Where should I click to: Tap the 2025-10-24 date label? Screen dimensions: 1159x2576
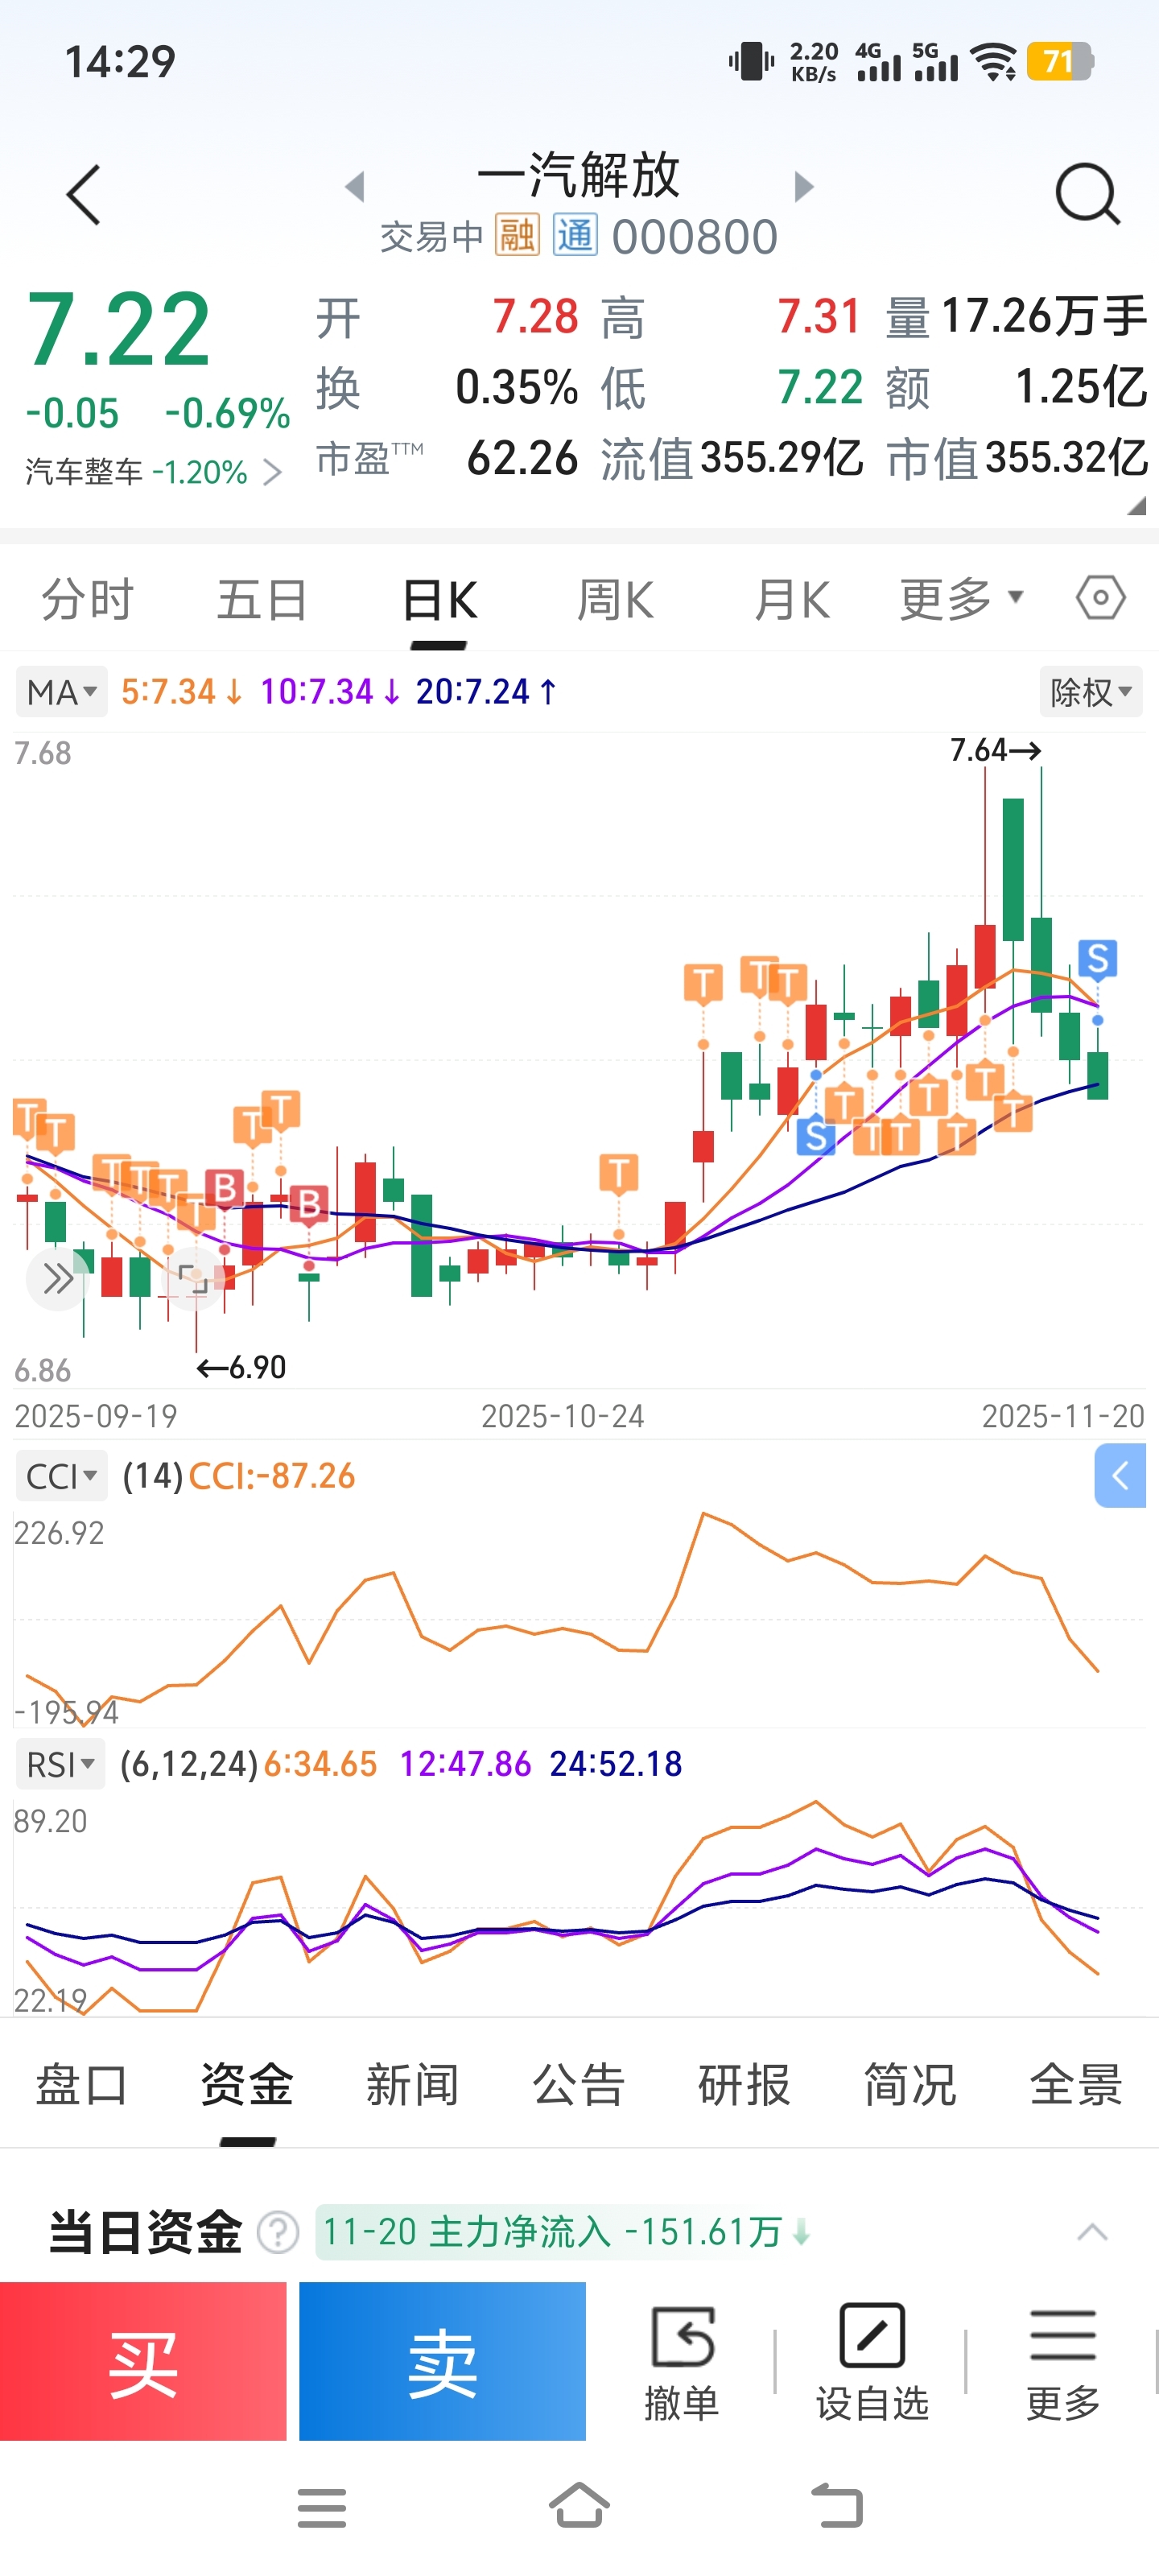coord(562,1416)
